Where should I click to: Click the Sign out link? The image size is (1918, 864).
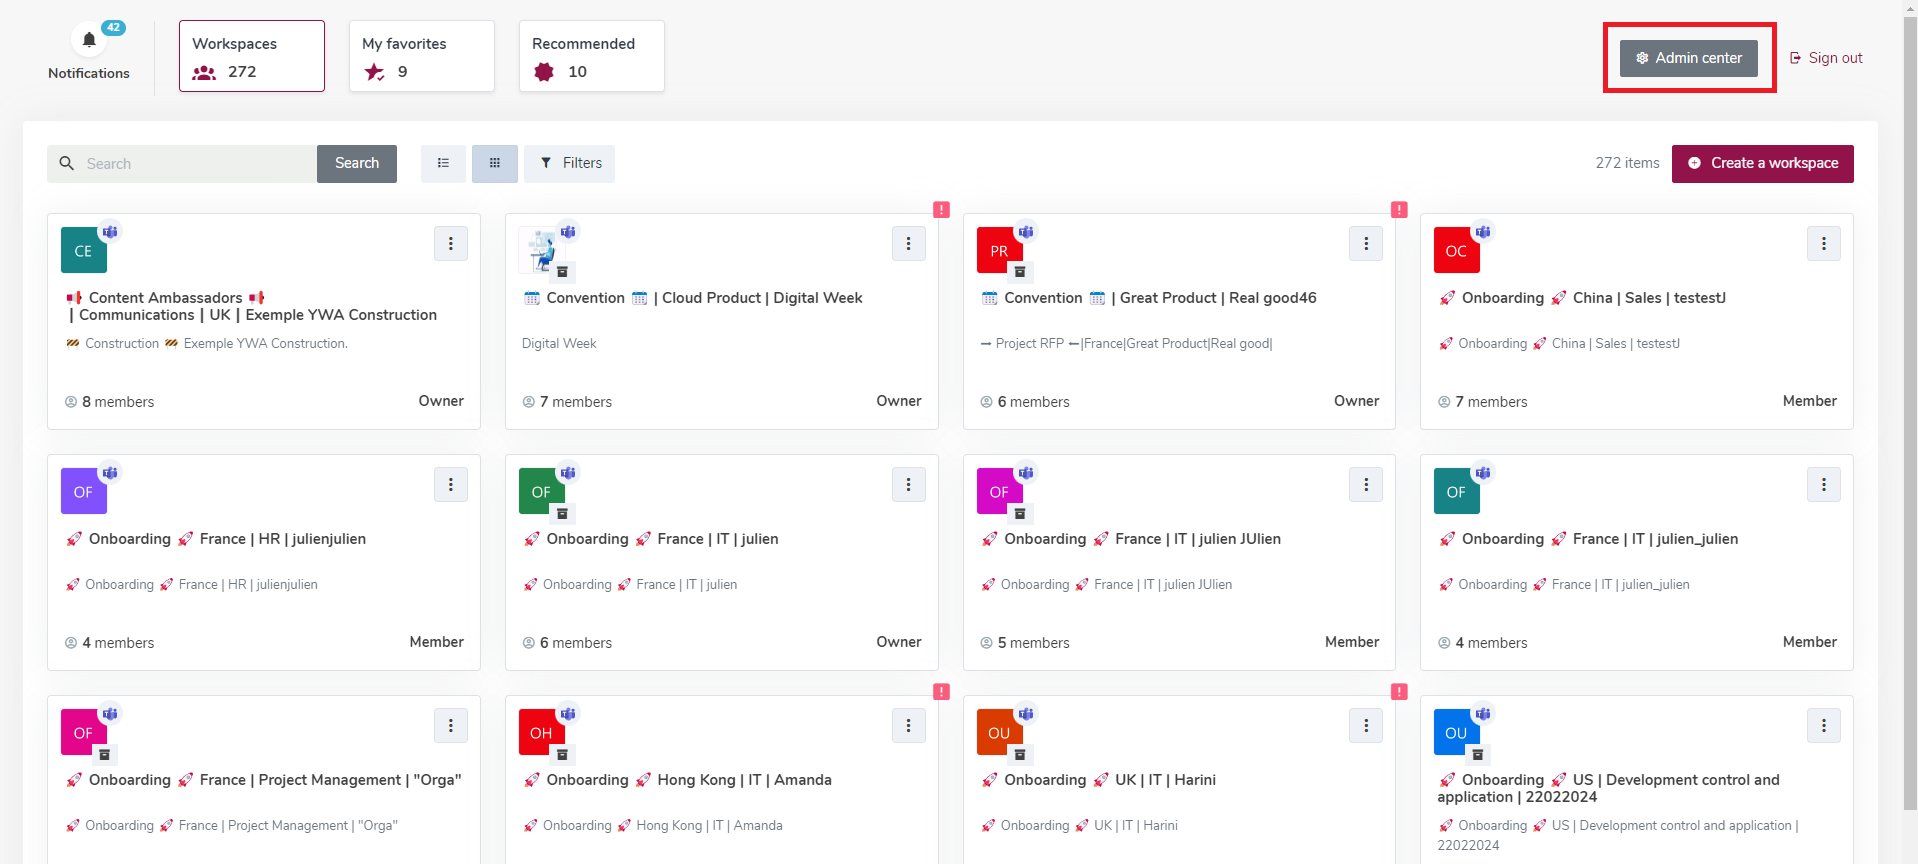[x=1826, y=58]
